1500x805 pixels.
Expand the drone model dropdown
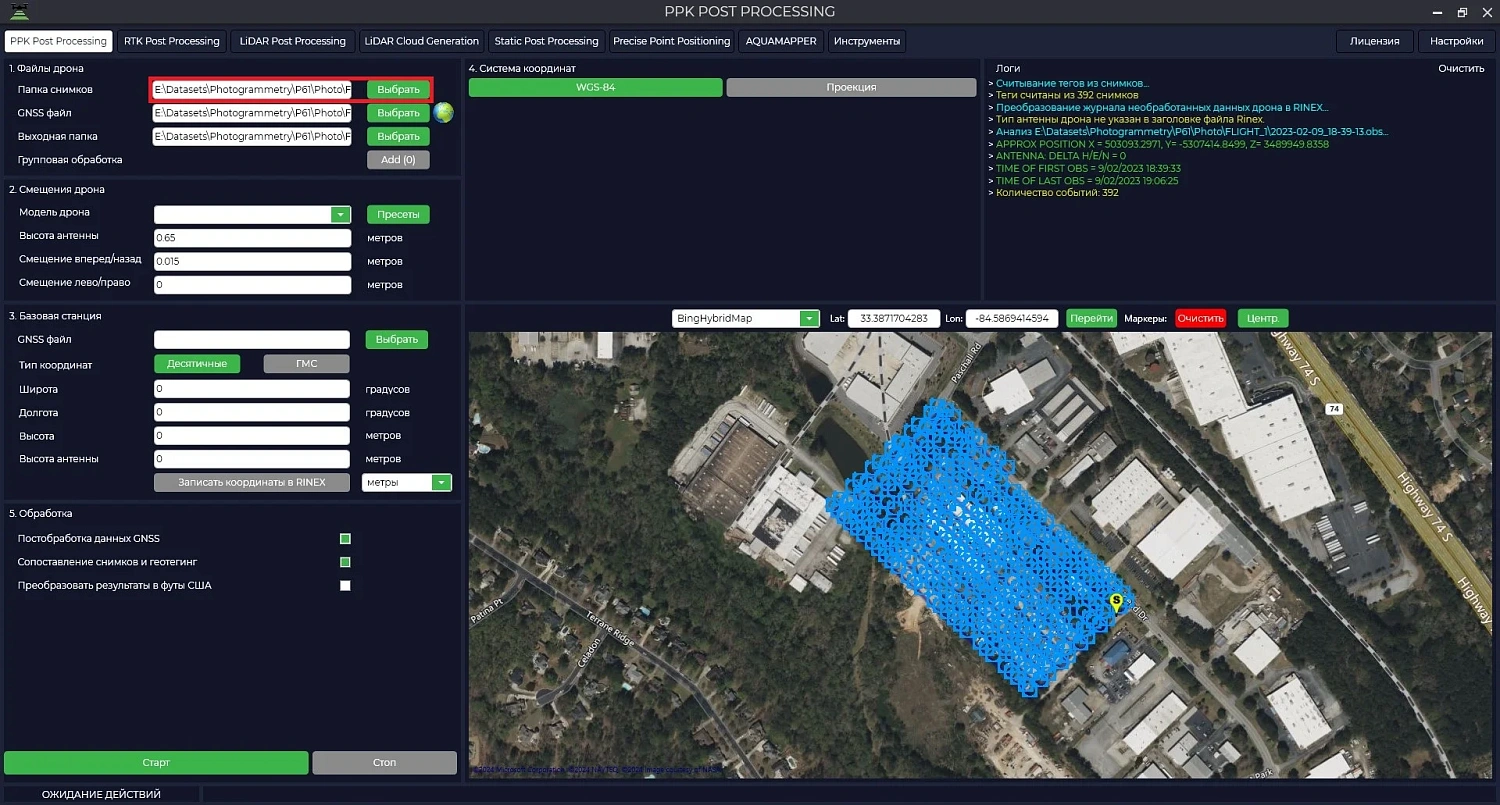340,215
